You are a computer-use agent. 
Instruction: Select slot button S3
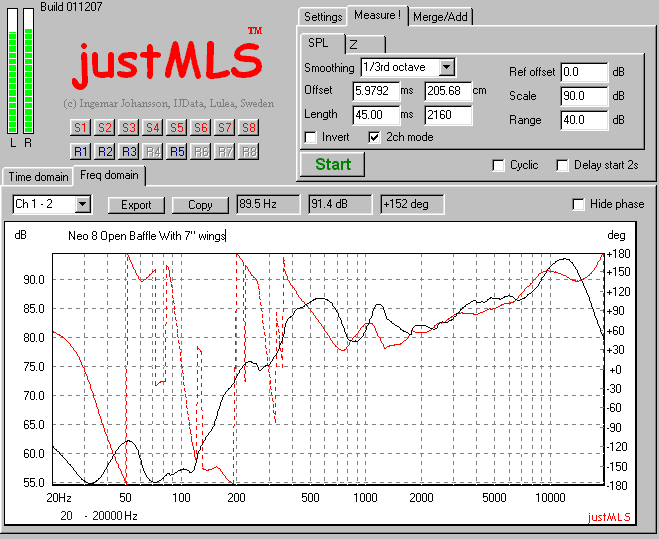click(x=128, y=127)
